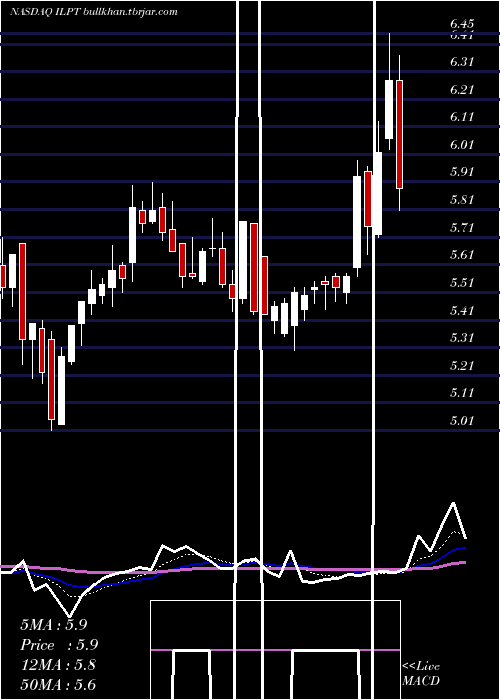This screenshot has width=500, height=700.
Task: Click the 5.11 price axis label
Action: [x=462, y=392]
